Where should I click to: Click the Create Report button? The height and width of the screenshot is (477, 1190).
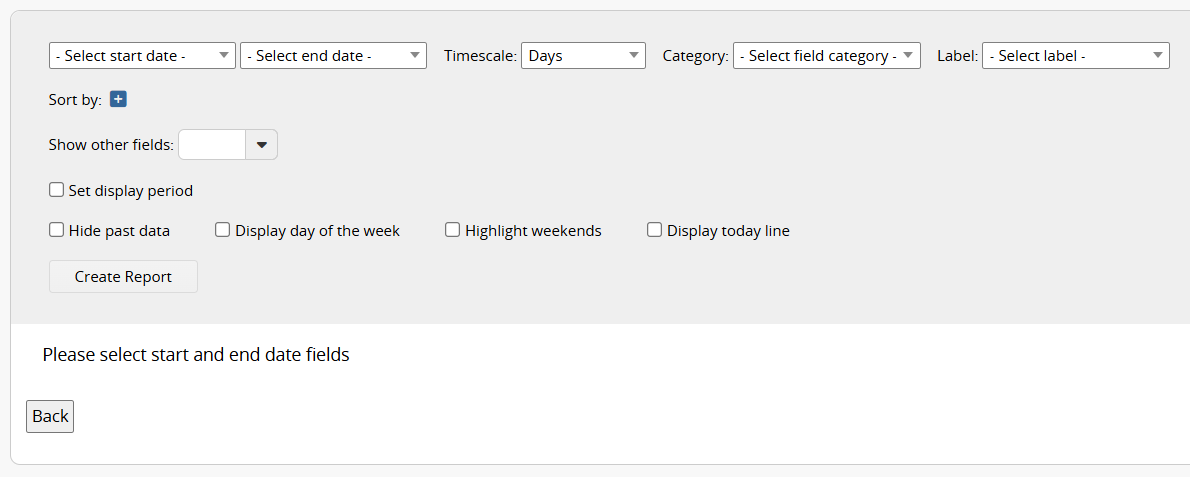(123, 277)
